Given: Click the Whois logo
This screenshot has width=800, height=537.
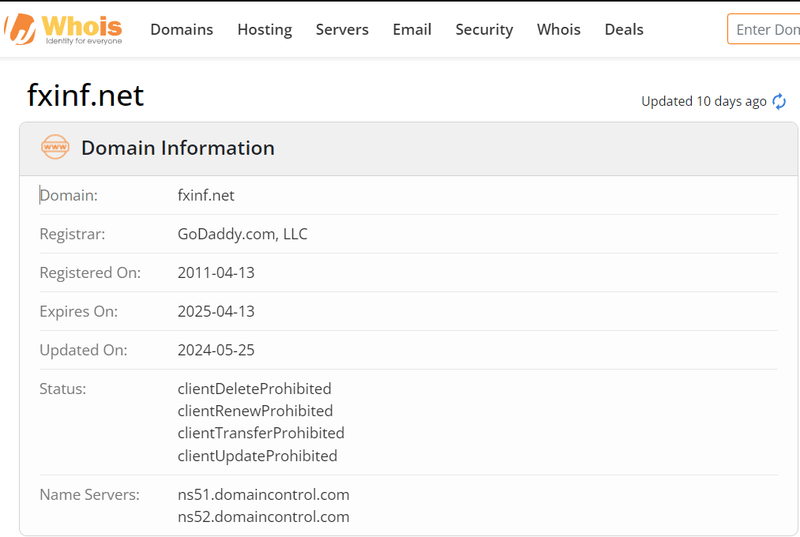Looking at the screenshot, I should (x=63, y=30).
